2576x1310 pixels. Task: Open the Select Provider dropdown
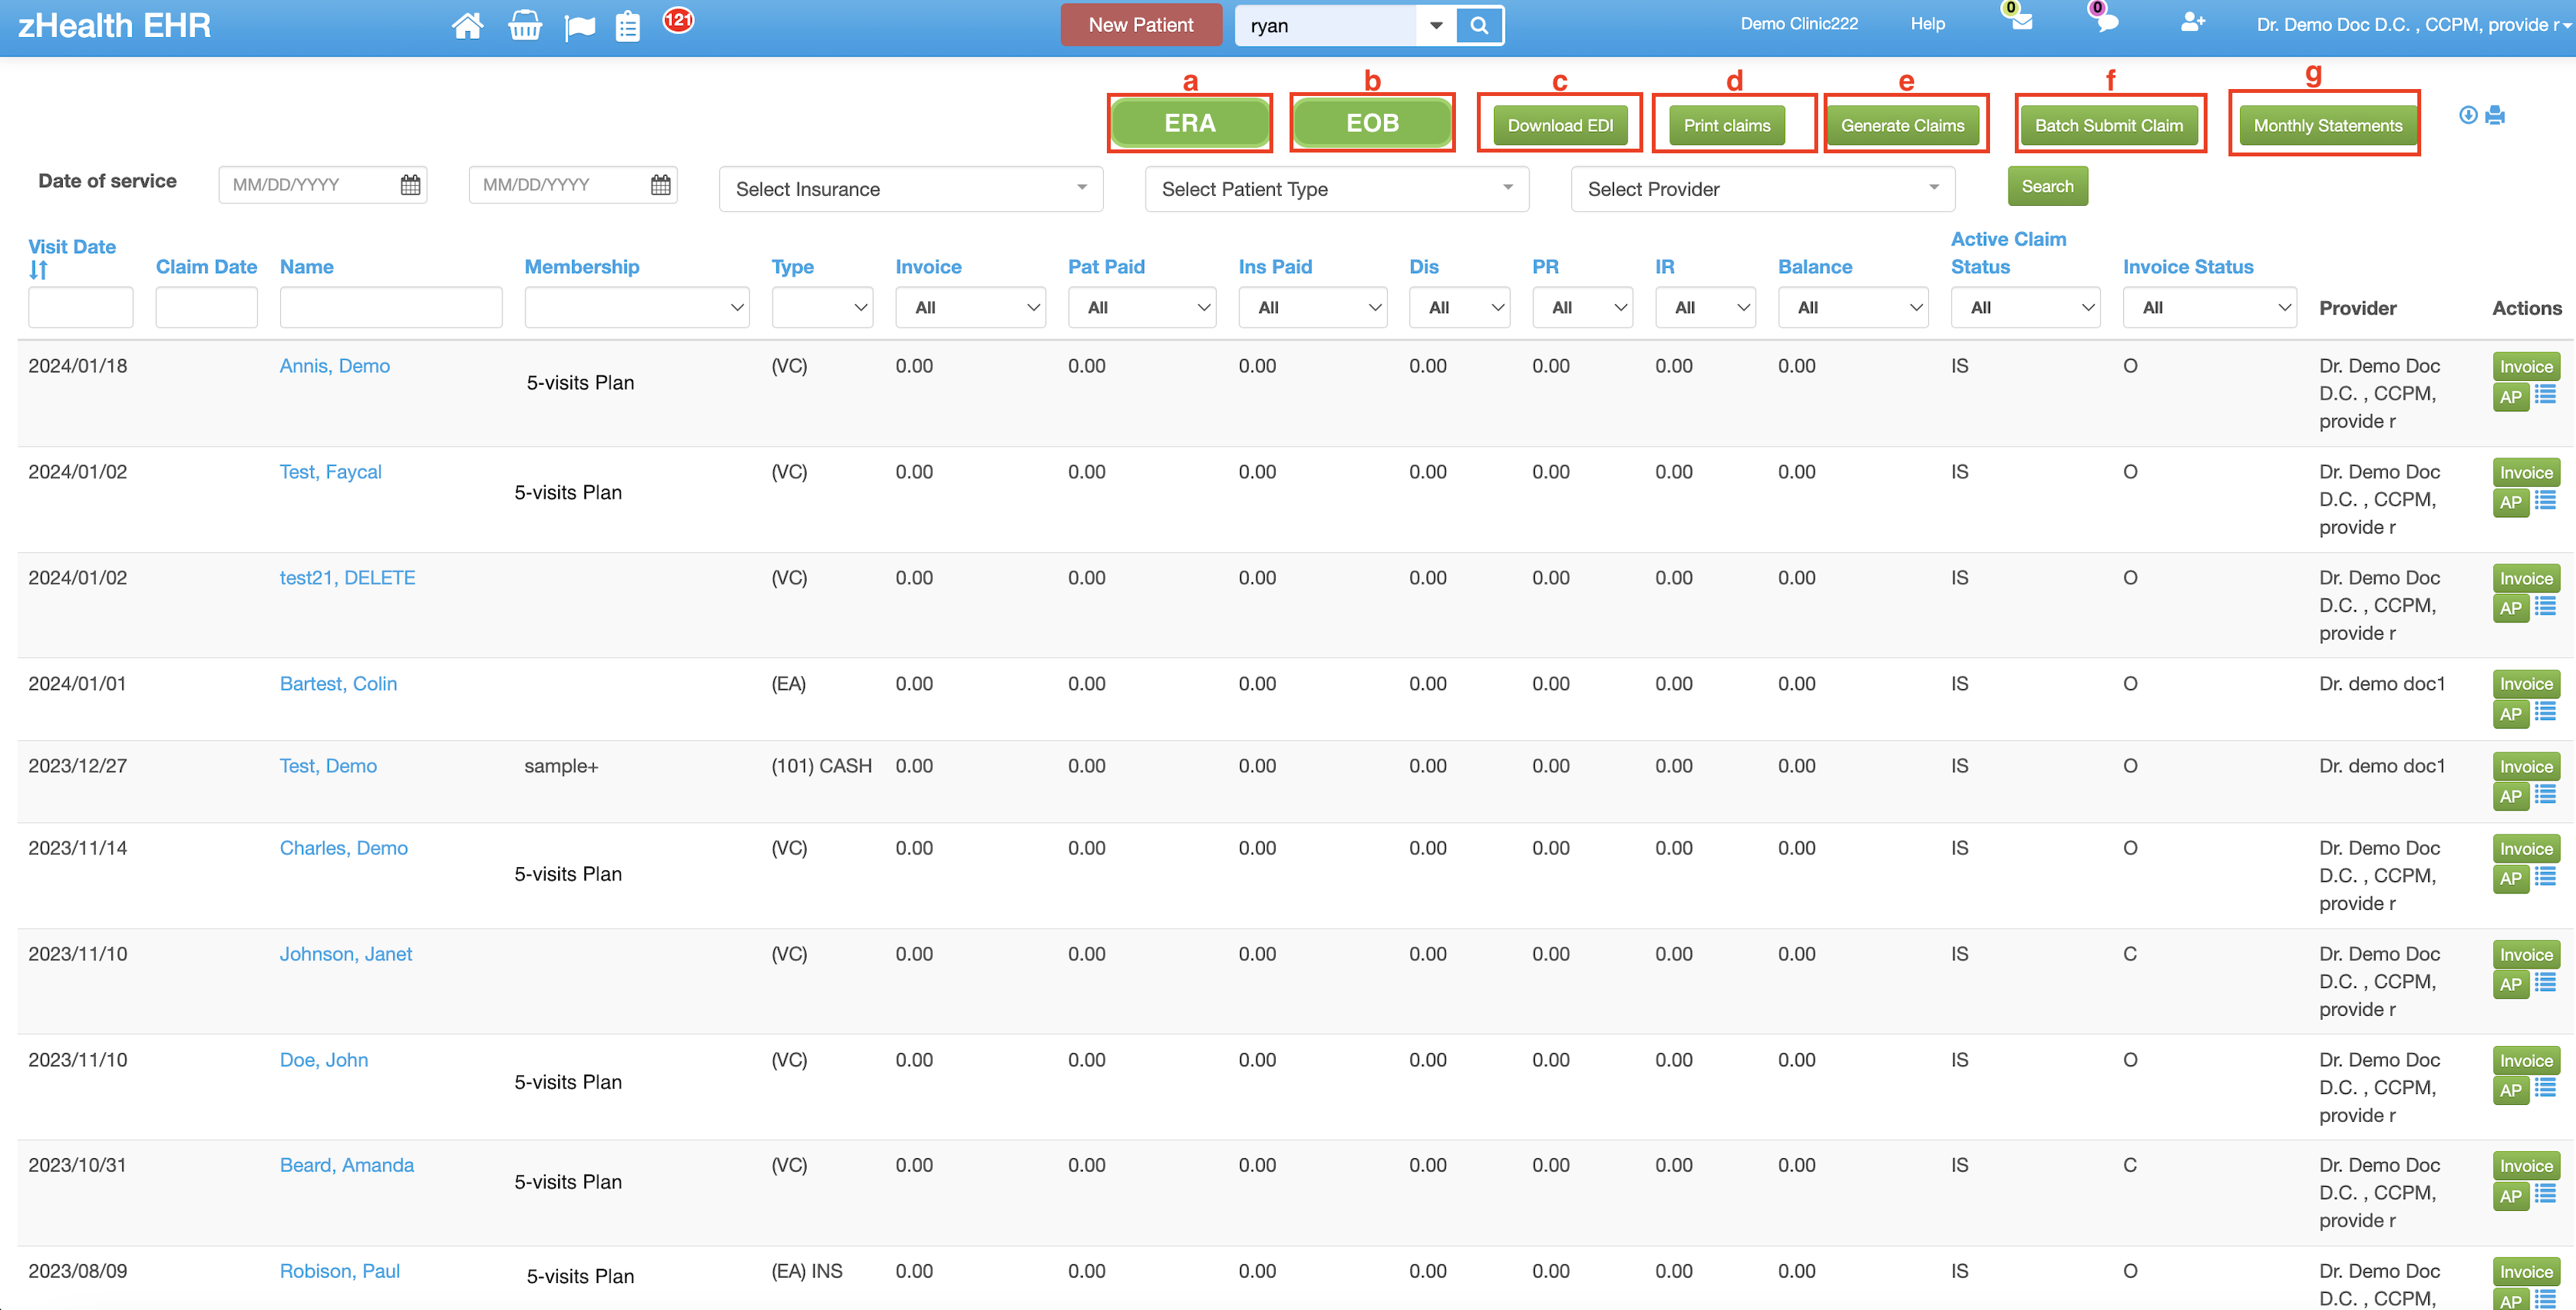click(1762, 189)
